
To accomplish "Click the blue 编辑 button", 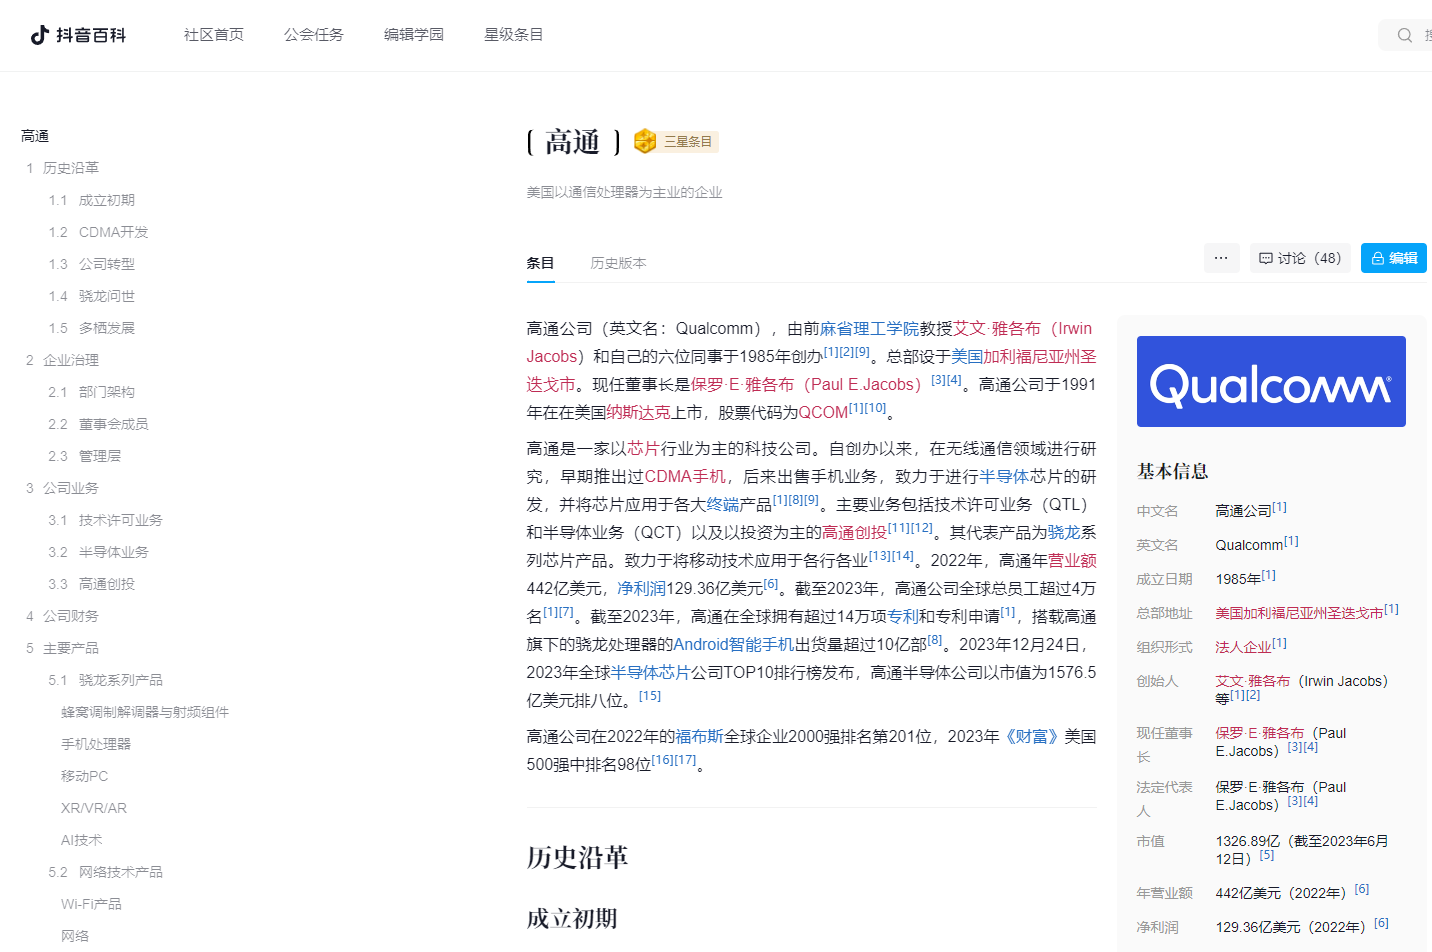I will point(1394,258).
